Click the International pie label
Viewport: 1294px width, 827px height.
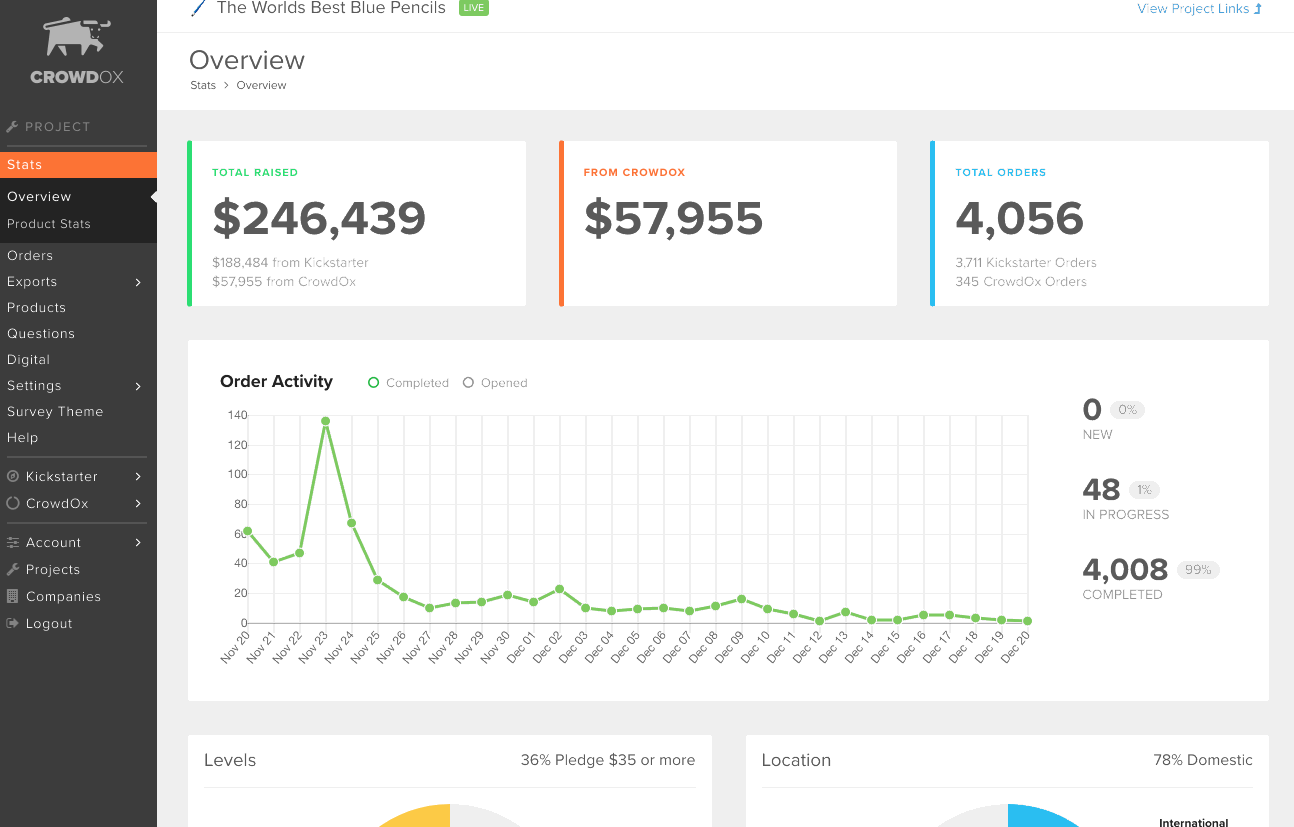pos(1193,822)
